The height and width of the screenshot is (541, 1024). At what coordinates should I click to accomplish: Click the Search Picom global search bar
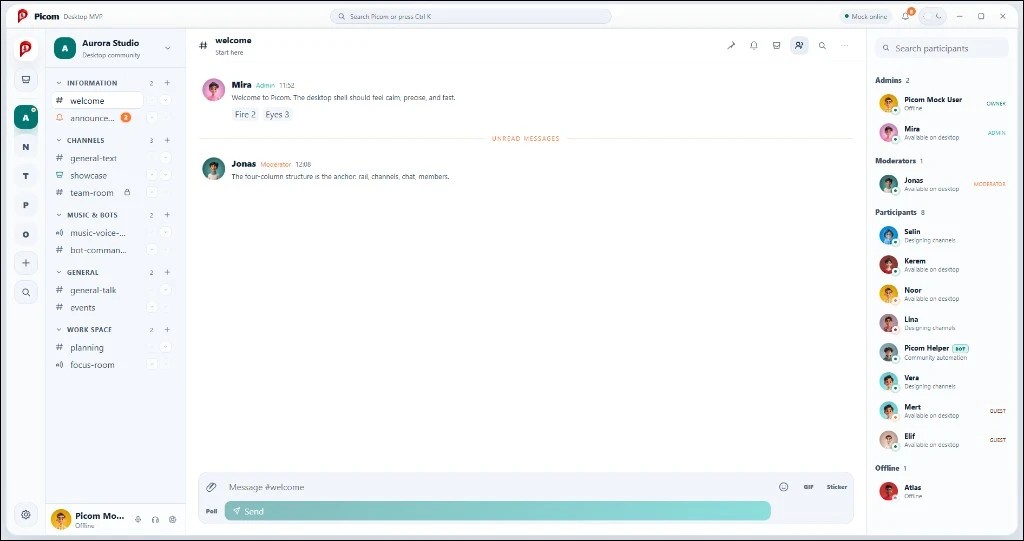click(x=471, y=16)
